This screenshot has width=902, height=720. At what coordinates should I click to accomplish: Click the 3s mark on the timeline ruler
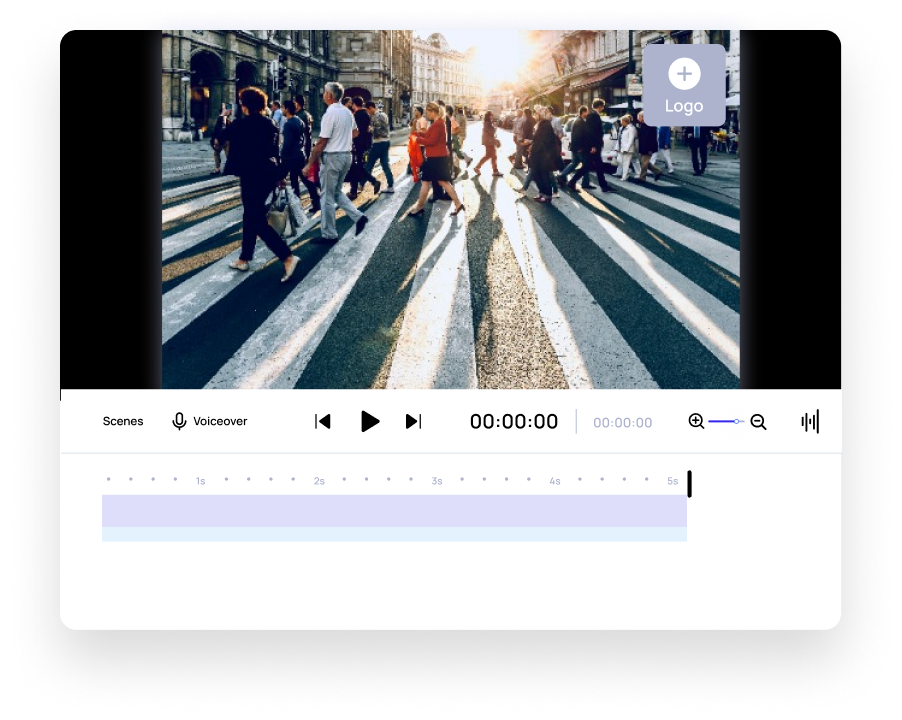(x=436, y=480)
